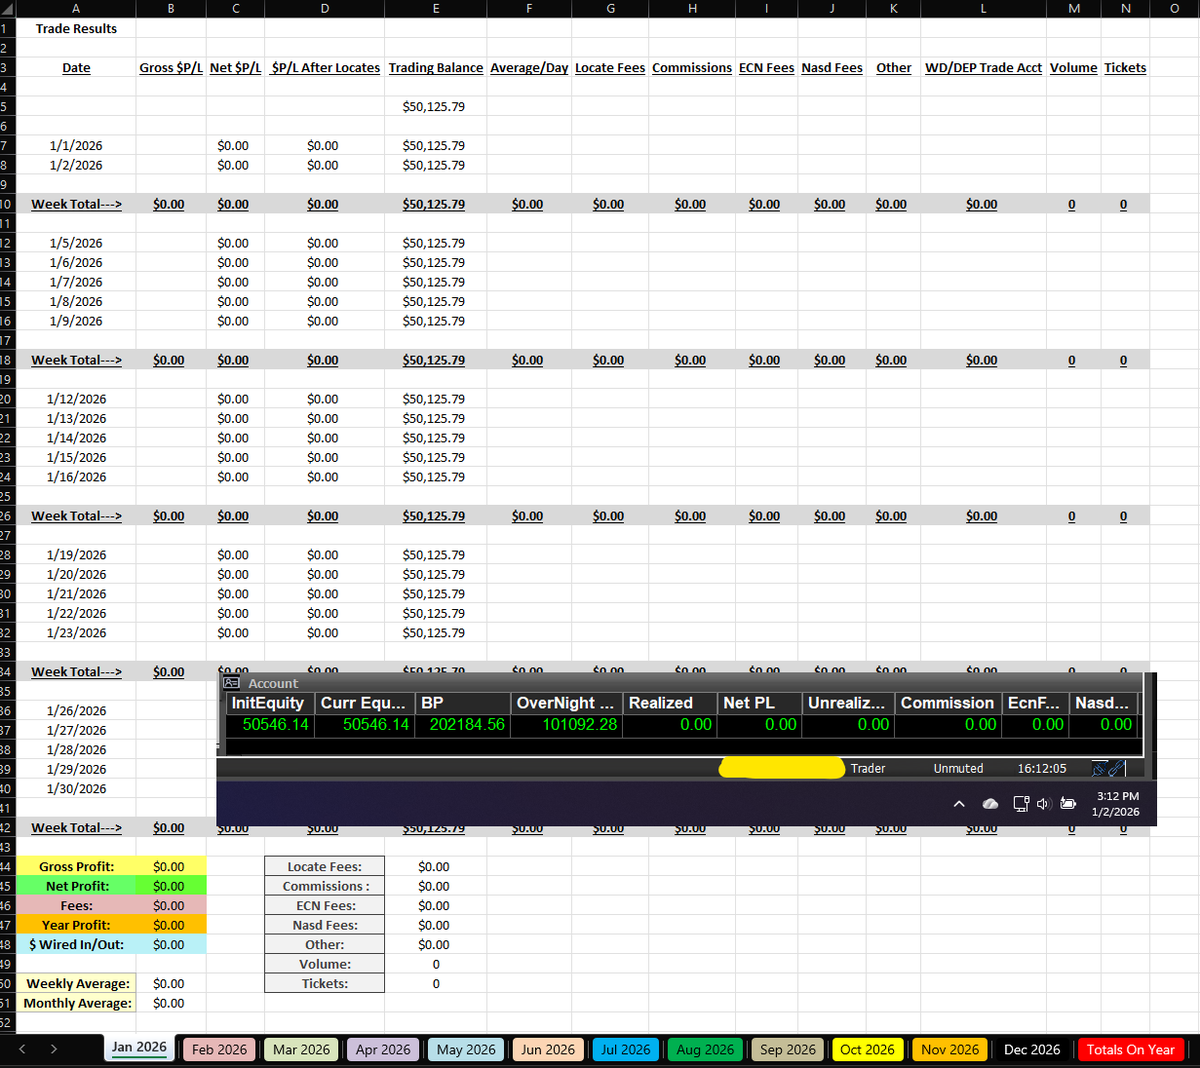Screen dimensions: 1200x1068
Task: Switch to the Feb 2026 sheet tab
Action: click(x=219, y=1049)
